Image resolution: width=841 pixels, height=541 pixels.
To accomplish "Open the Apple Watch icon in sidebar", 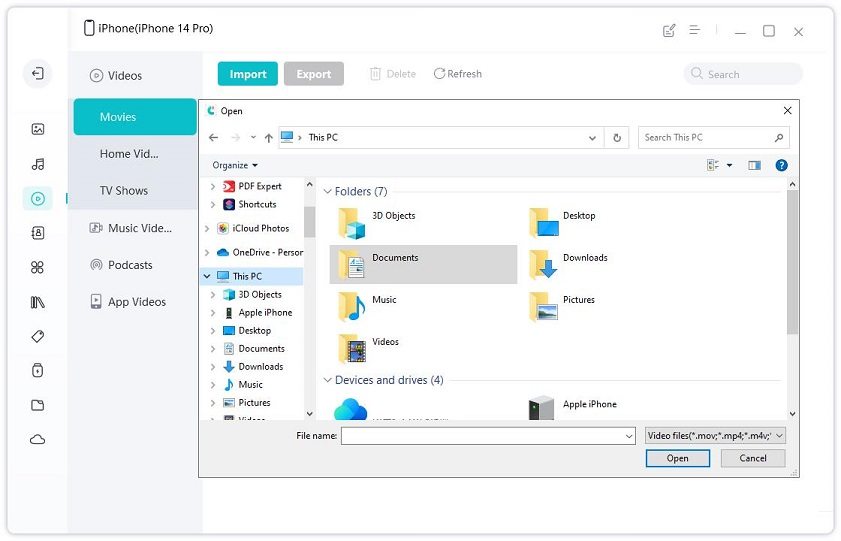I will 38,370.
